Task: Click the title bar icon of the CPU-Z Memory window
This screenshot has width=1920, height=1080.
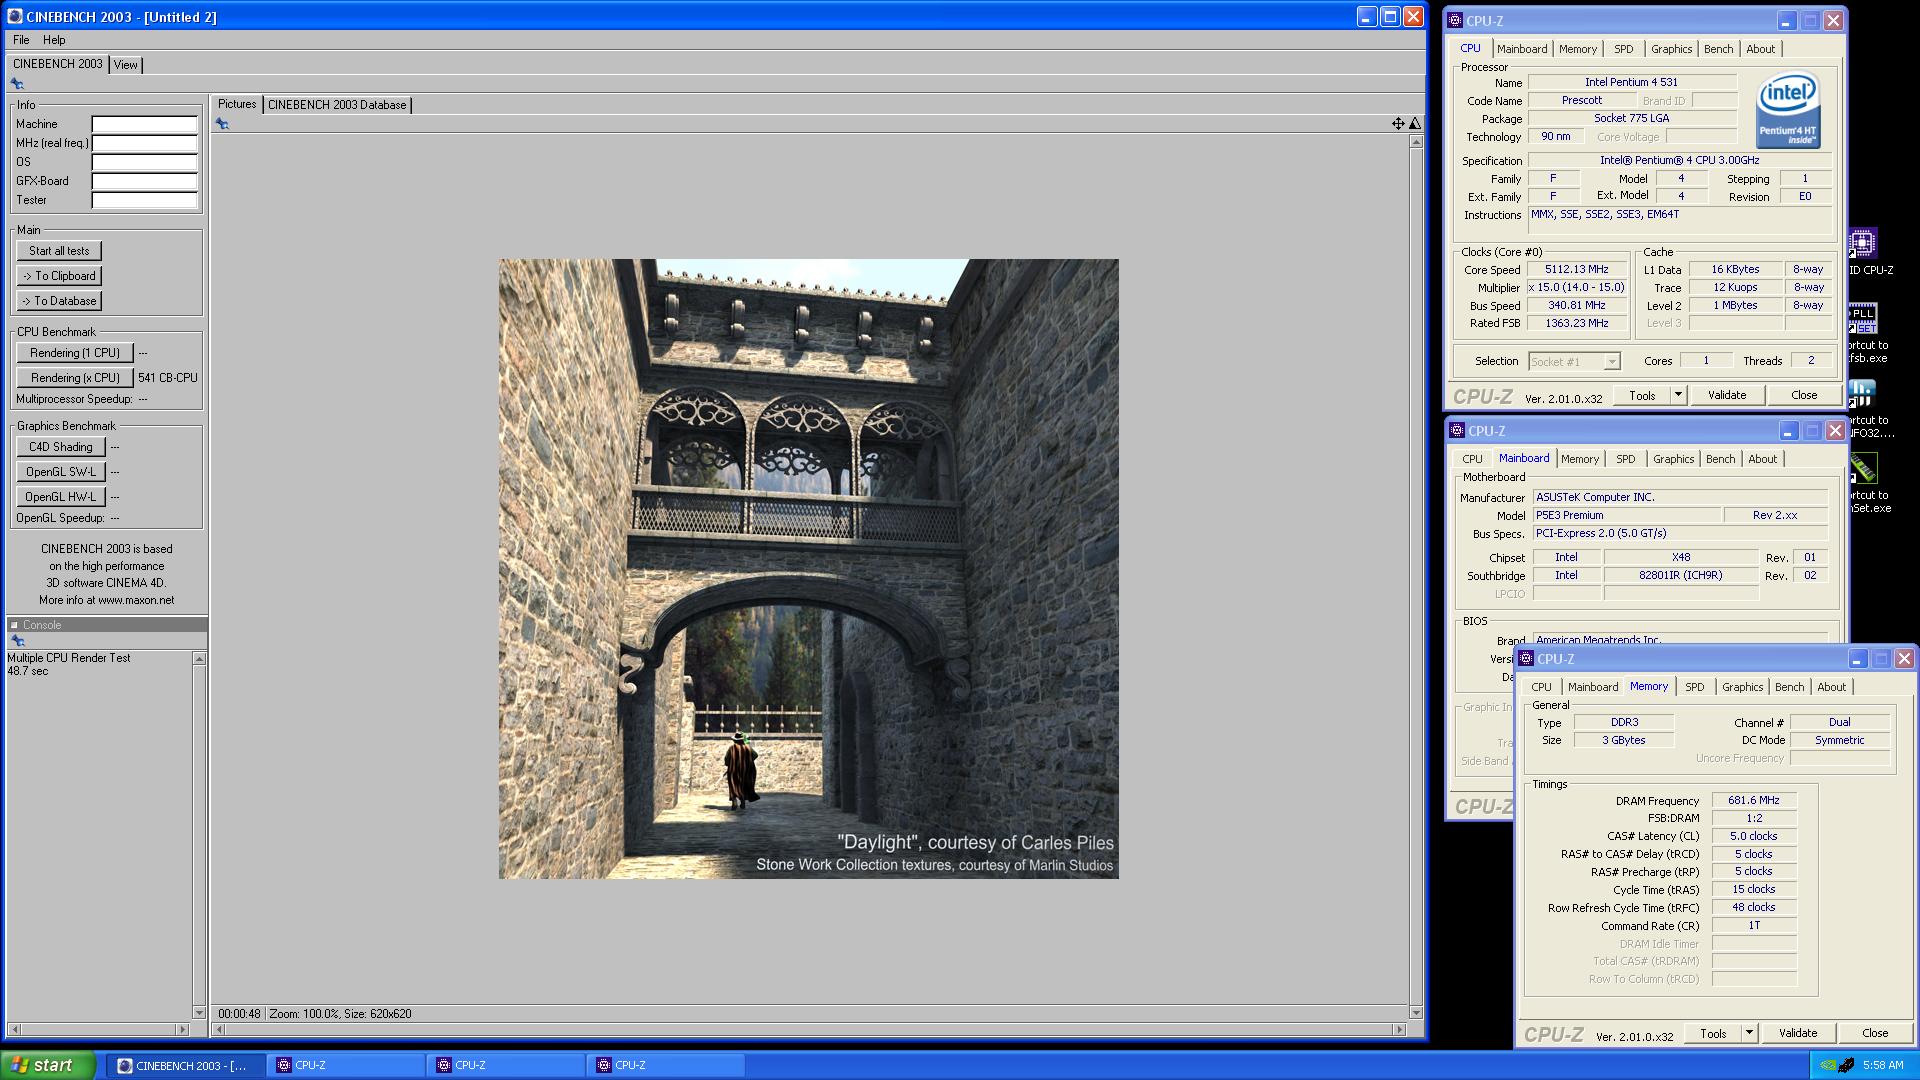Action: point(1526,659)
